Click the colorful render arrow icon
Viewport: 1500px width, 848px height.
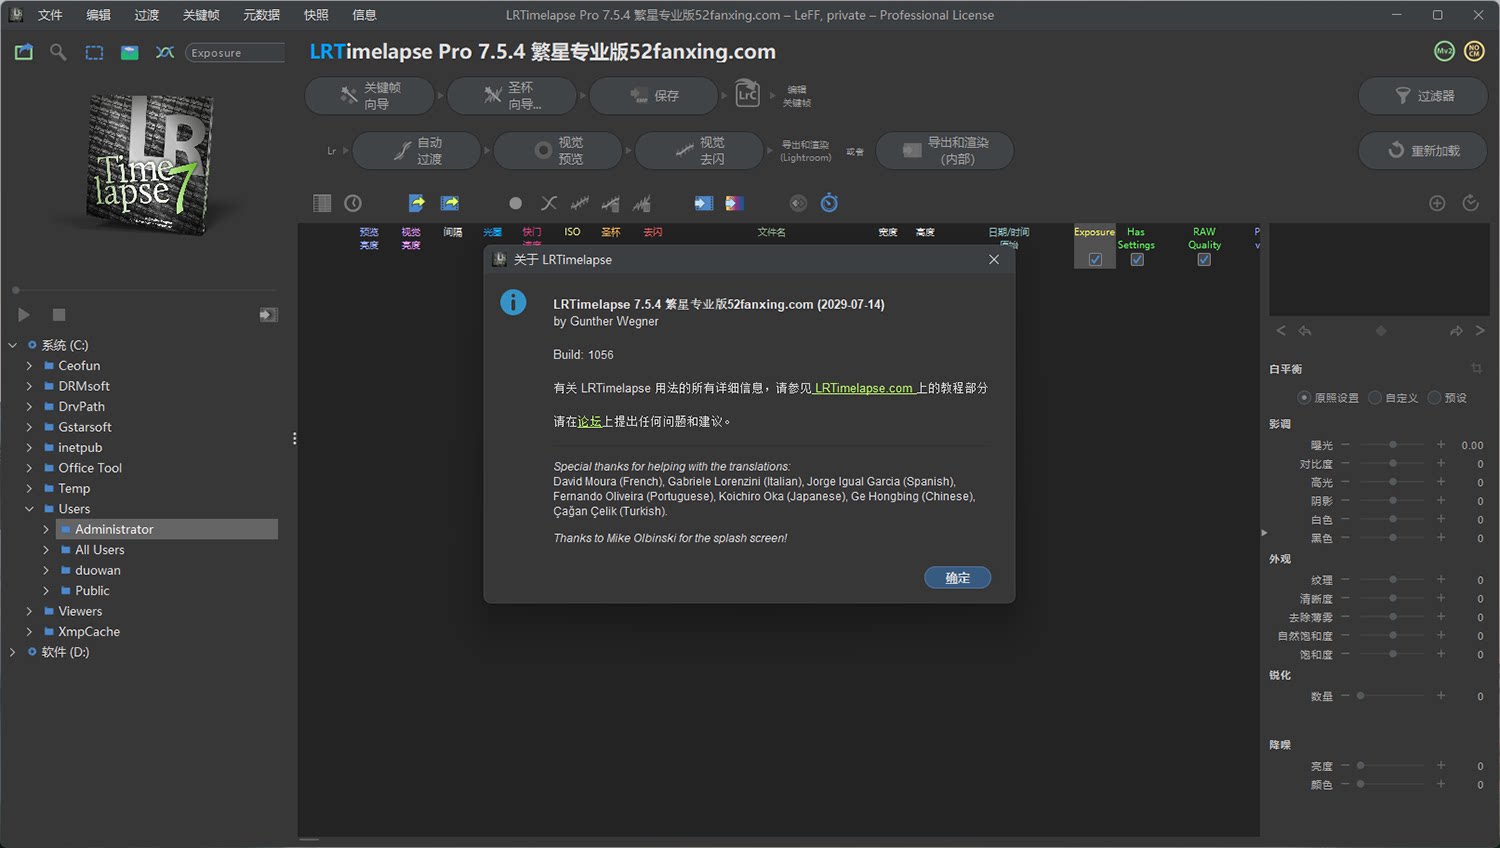coord(735,203)
